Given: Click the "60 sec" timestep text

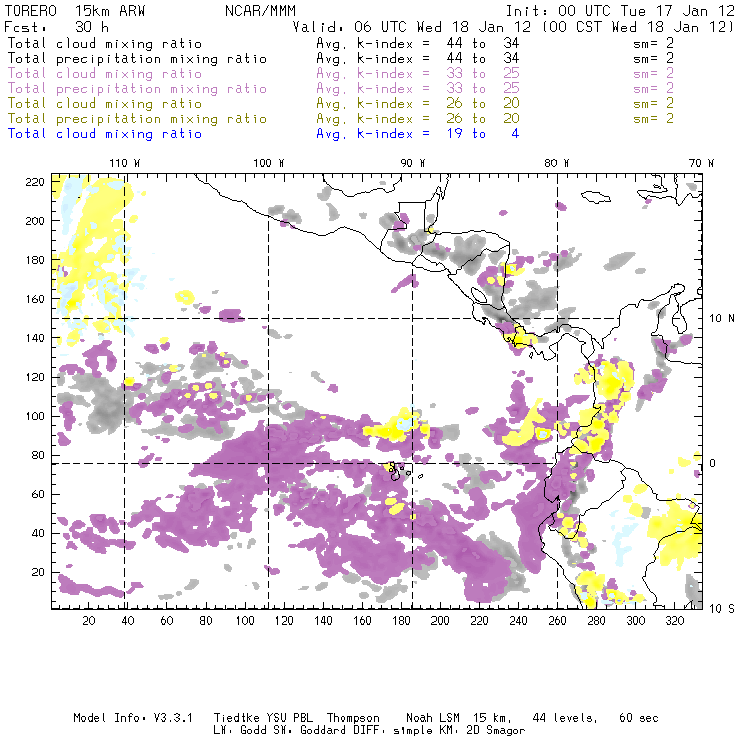Looking at the screenshot, I should [639, 718].
